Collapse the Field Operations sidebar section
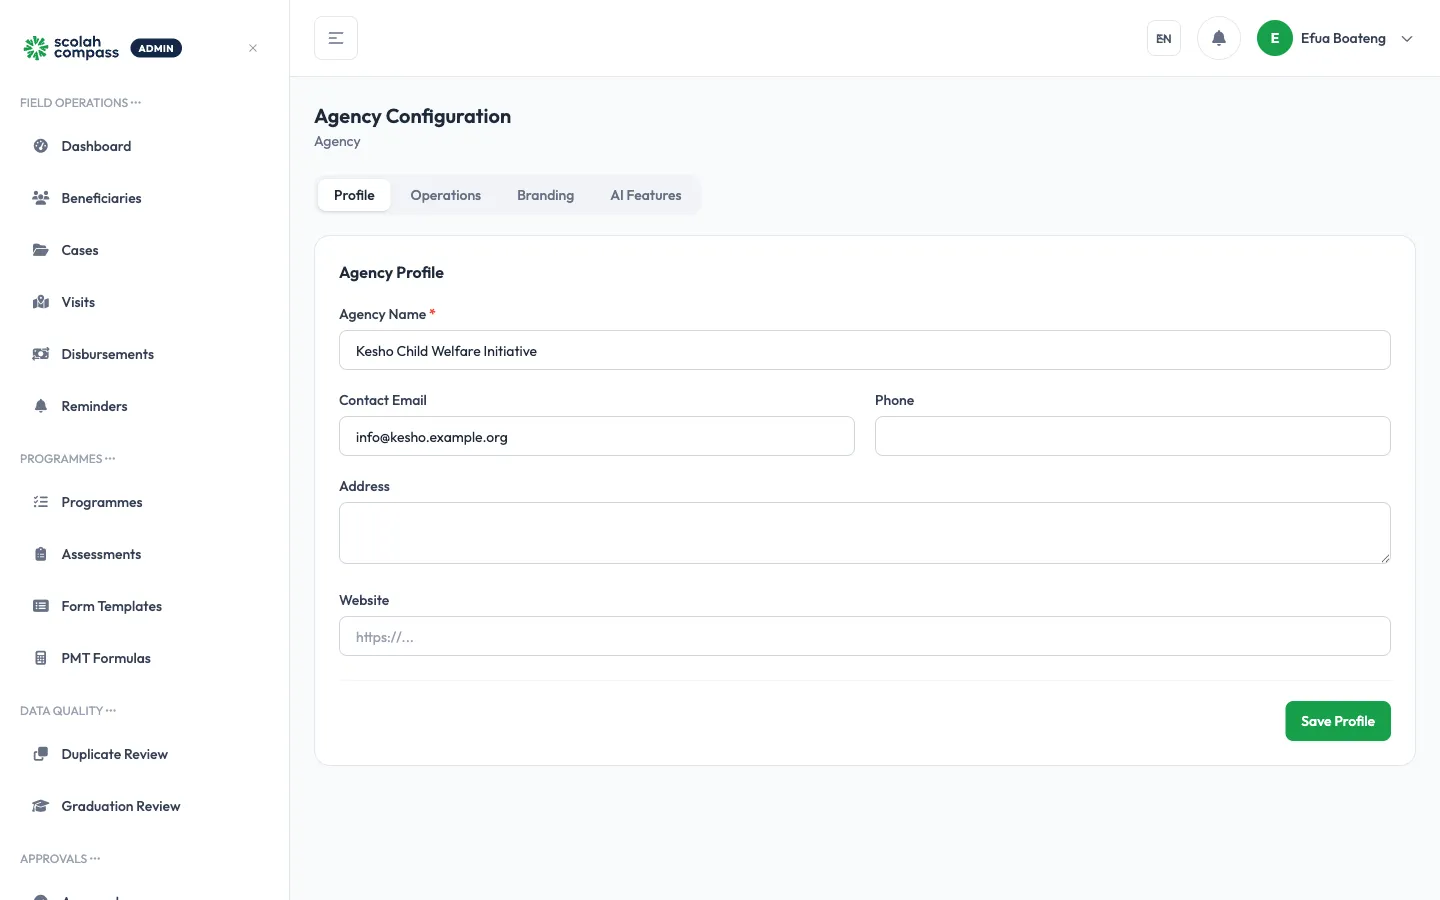Viewport: 1440px width, 900px height. (x=80, y=103)
